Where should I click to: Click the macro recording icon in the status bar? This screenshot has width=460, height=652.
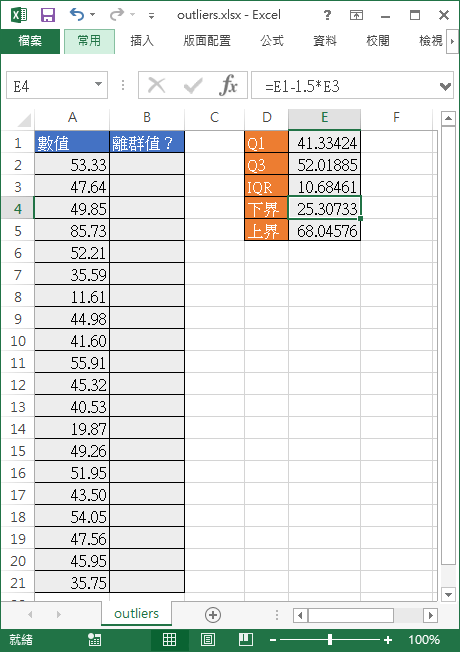tap(94, 640)
